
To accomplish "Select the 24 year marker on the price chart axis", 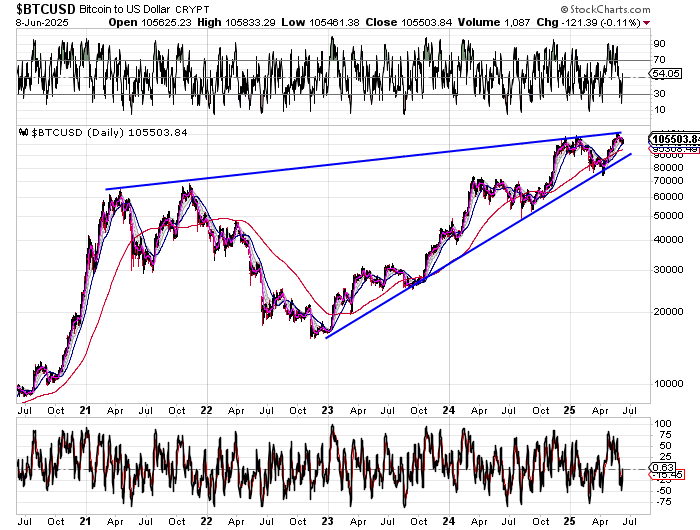I will (452, 410).
